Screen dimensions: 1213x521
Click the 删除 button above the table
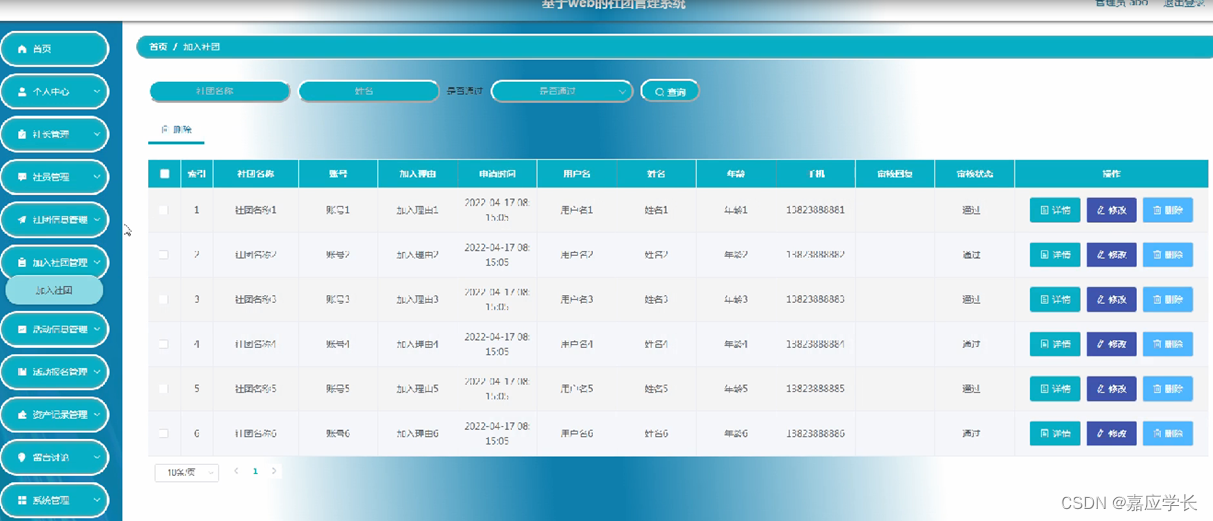[x=176, y=130]
